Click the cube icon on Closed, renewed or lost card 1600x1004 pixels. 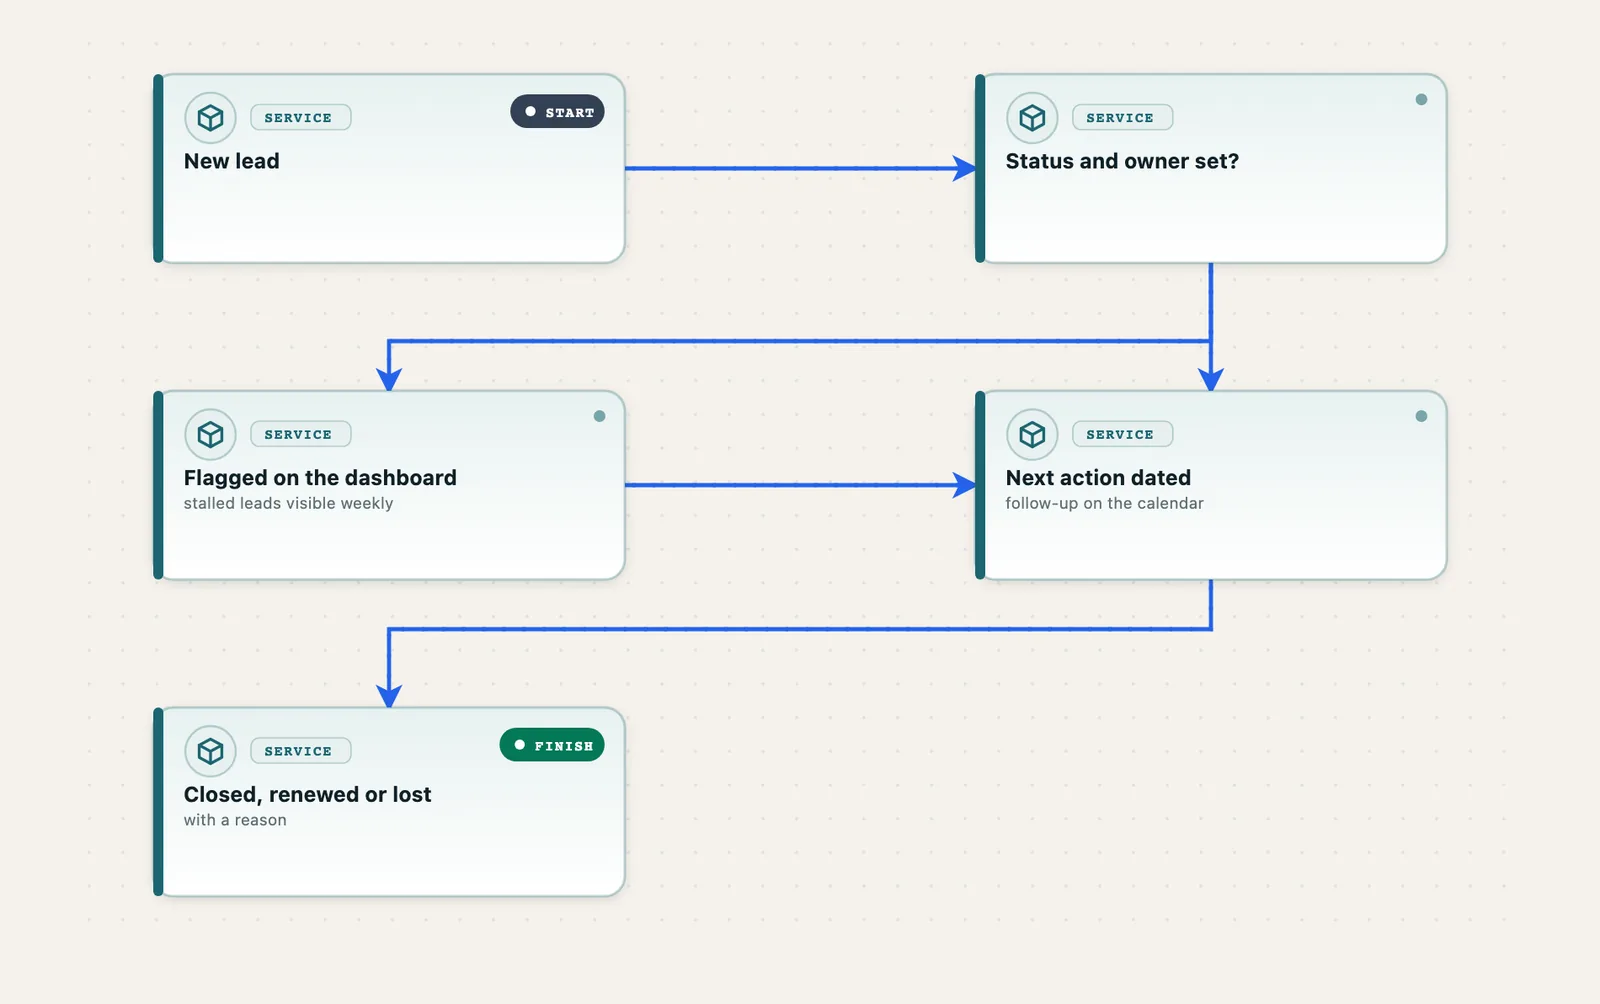[x=210, y=751]
